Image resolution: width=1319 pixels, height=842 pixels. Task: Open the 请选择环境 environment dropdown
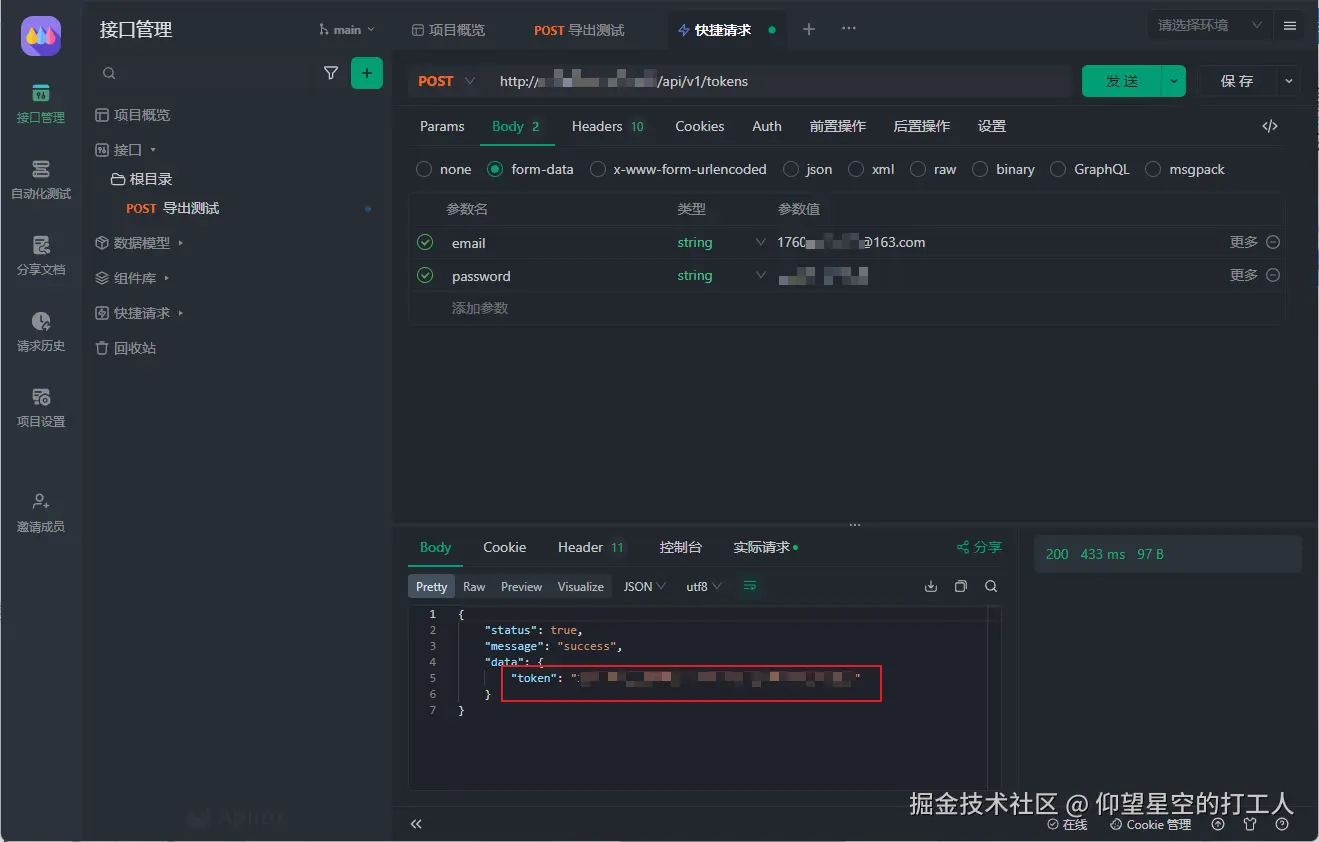pyautogui.click(x=1210, y=25)
